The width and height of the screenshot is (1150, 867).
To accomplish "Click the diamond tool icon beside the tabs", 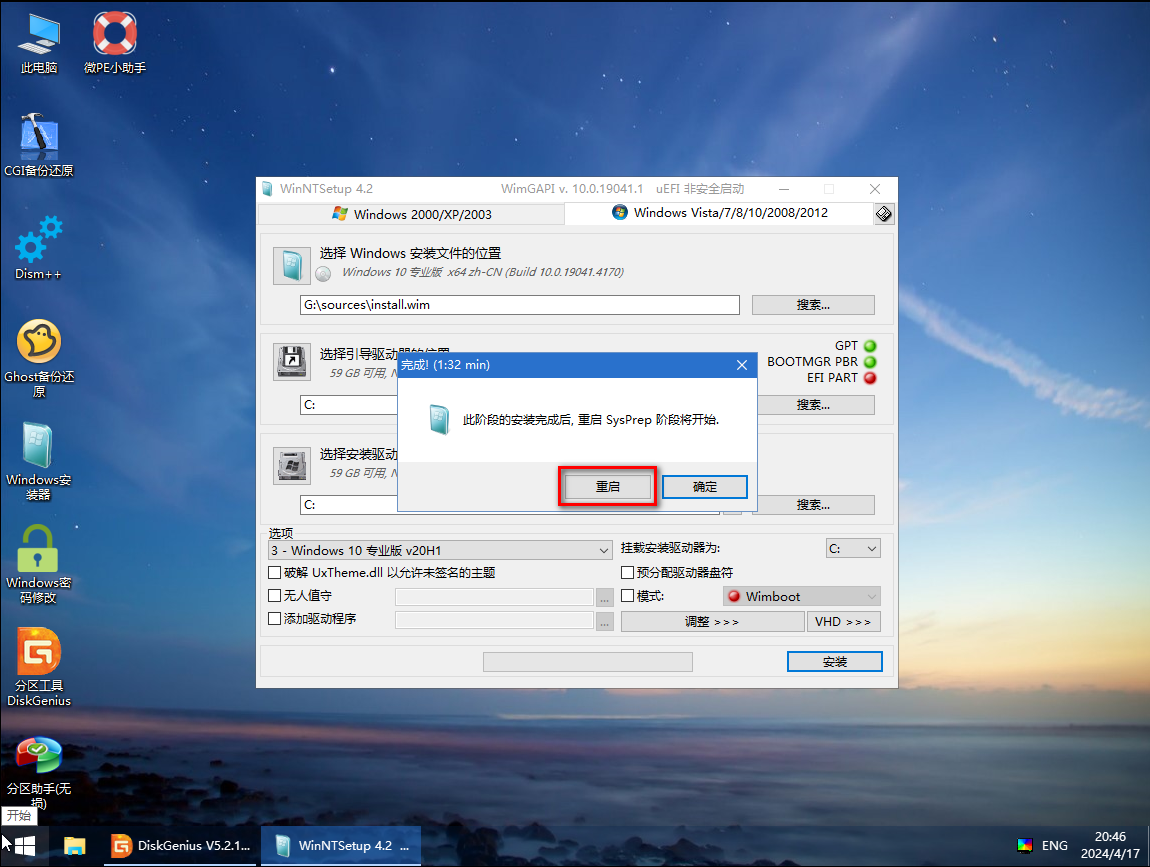I will (x=884, y=213).
